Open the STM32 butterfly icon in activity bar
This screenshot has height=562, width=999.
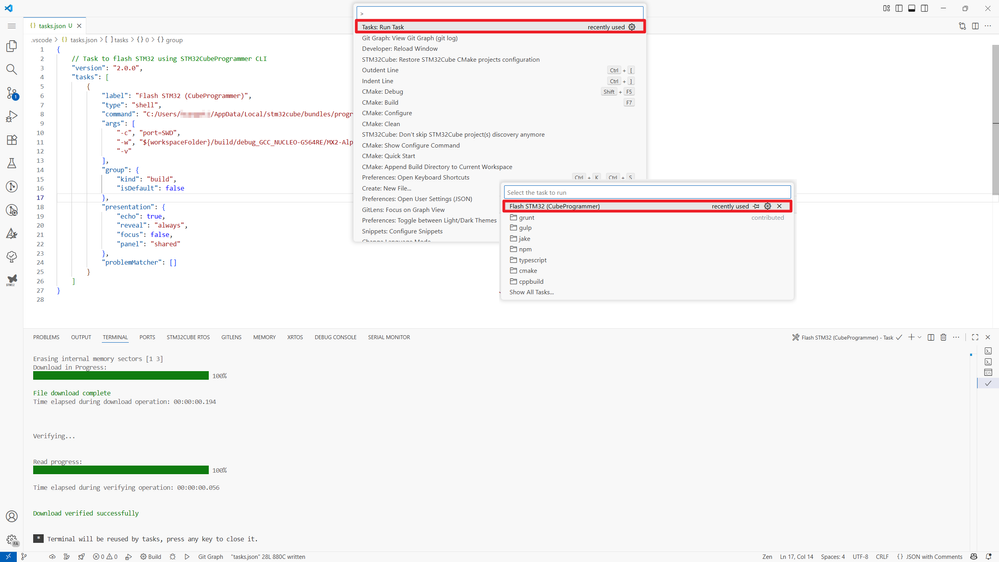pos(11,280)
